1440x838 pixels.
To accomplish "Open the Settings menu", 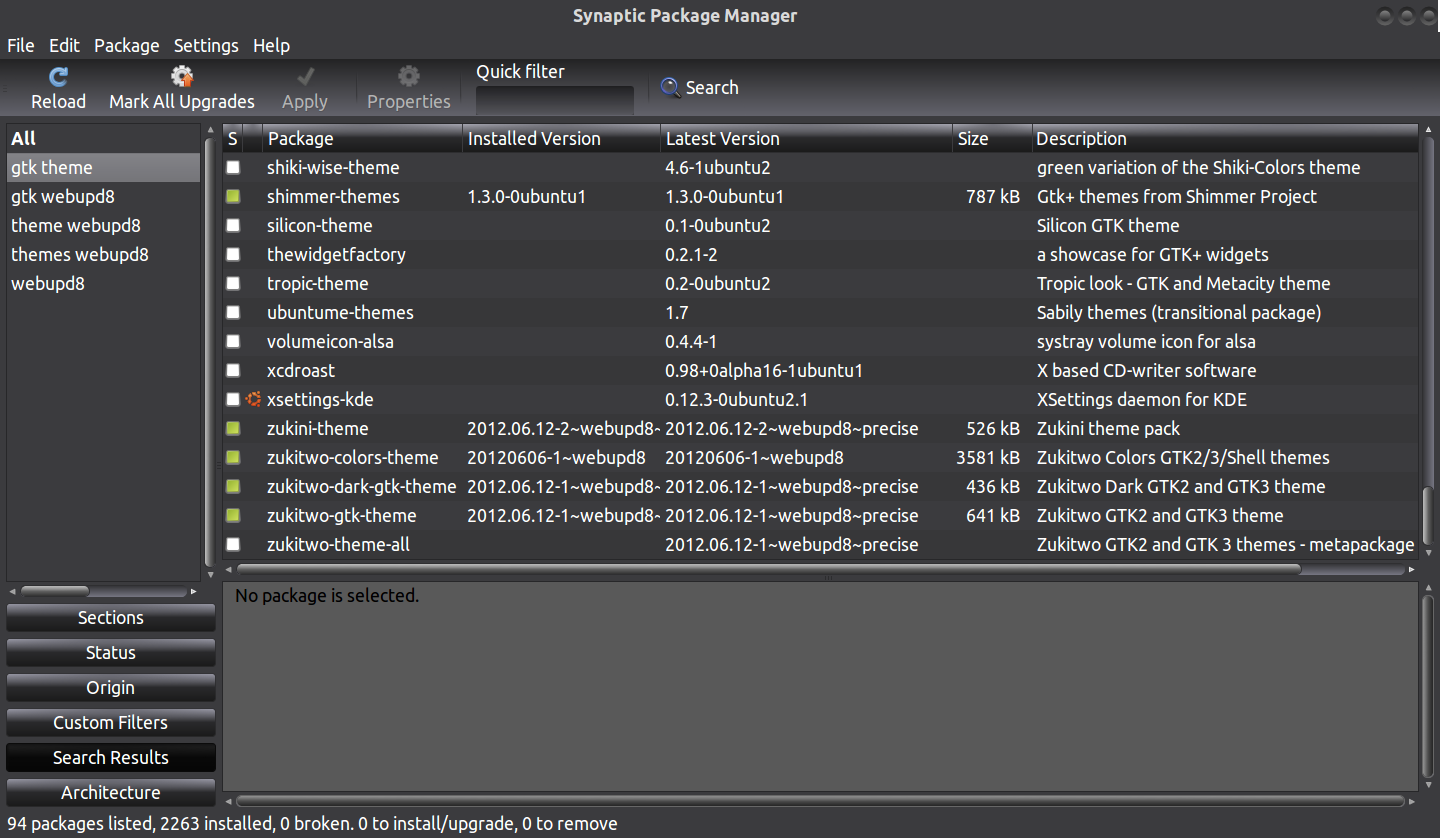I will click(x=206, y=45).
